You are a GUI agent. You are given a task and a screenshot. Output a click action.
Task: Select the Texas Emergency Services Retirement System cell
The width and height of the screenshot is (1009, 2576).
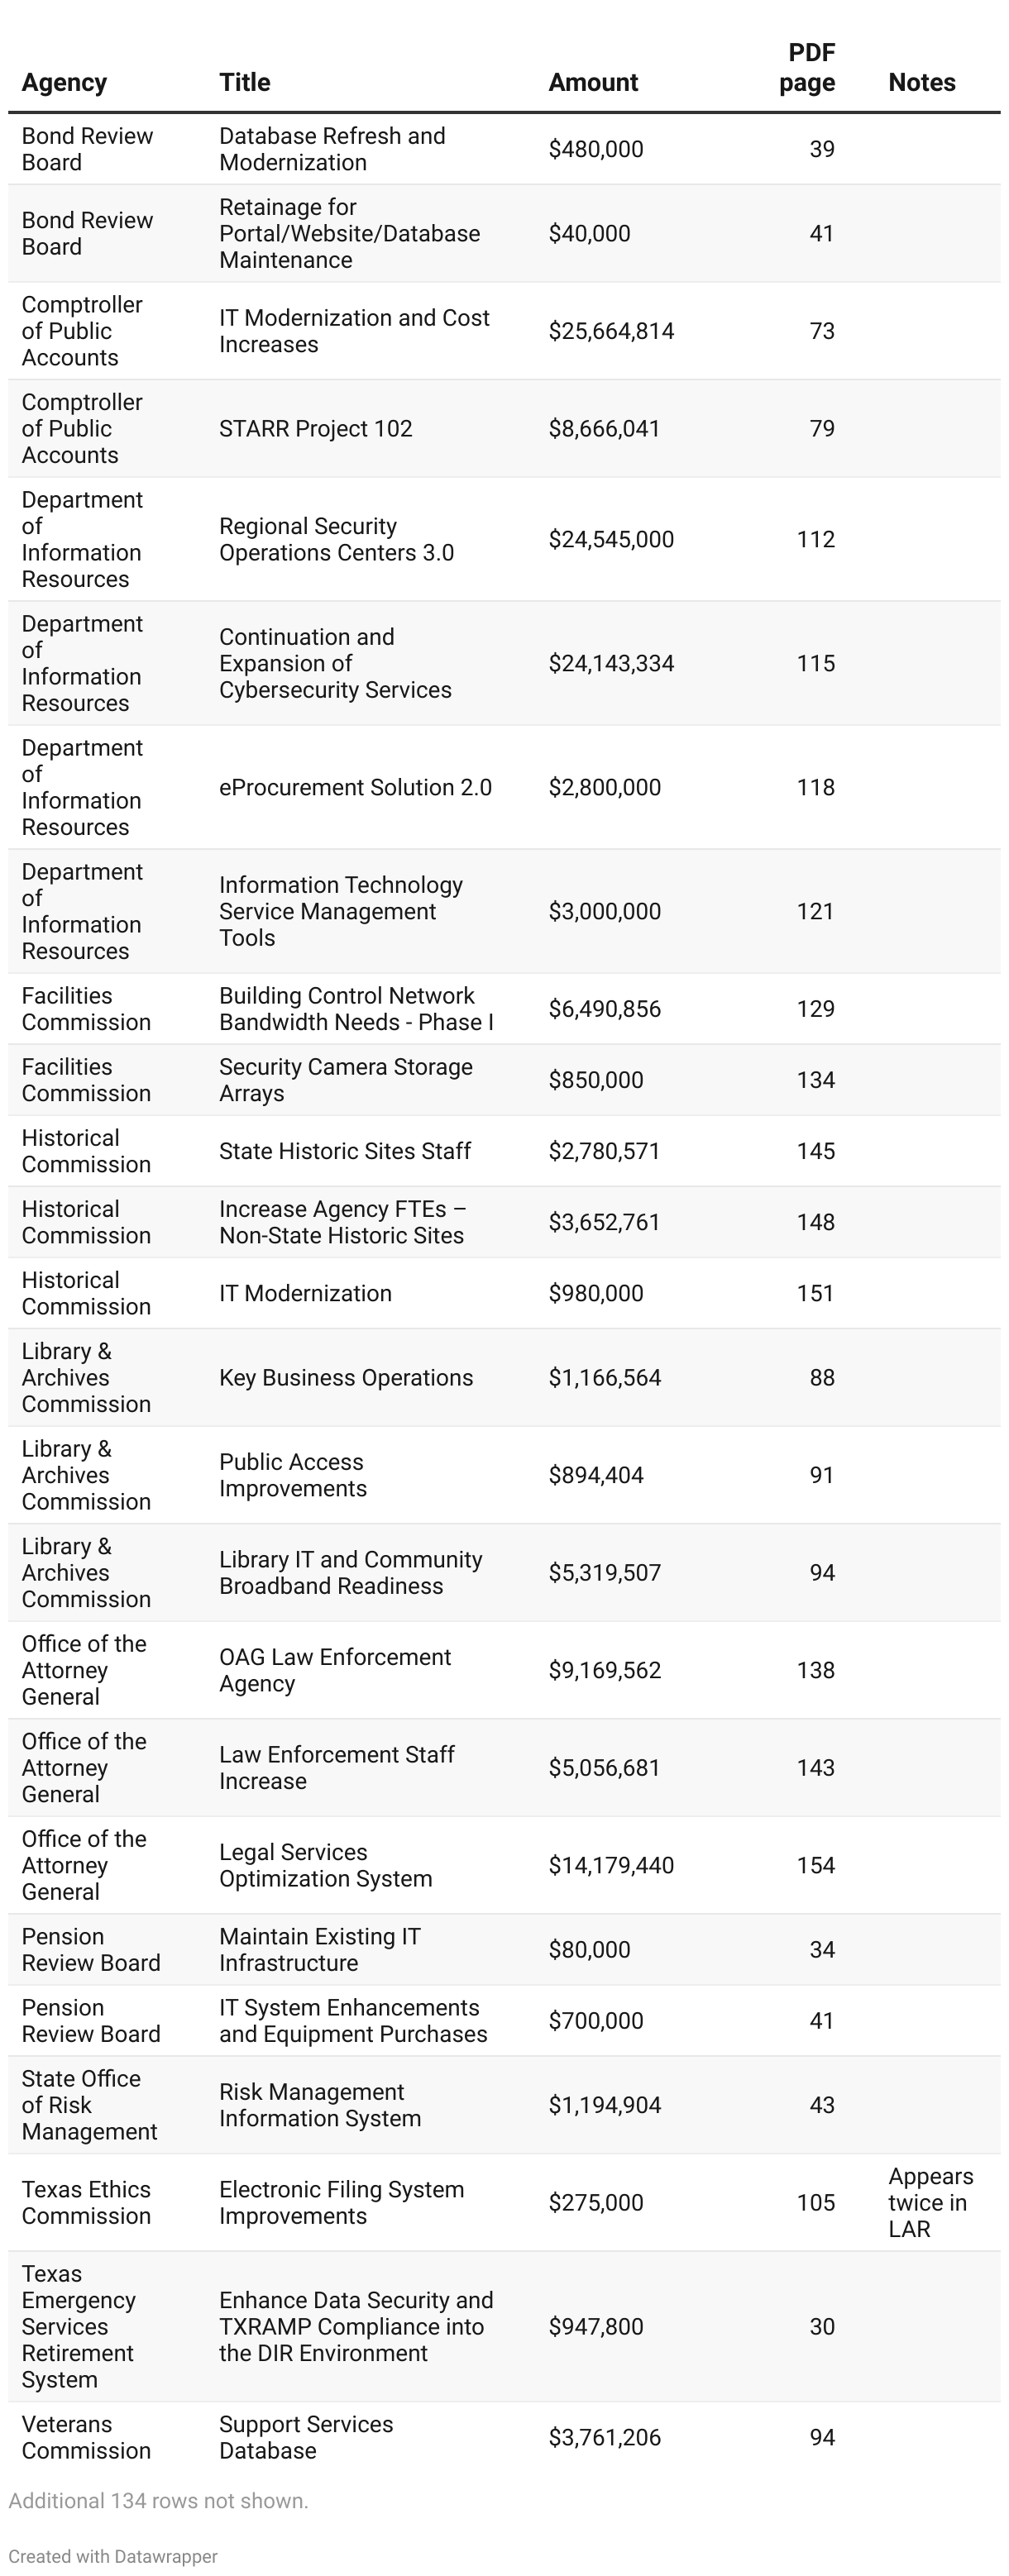78,2326
